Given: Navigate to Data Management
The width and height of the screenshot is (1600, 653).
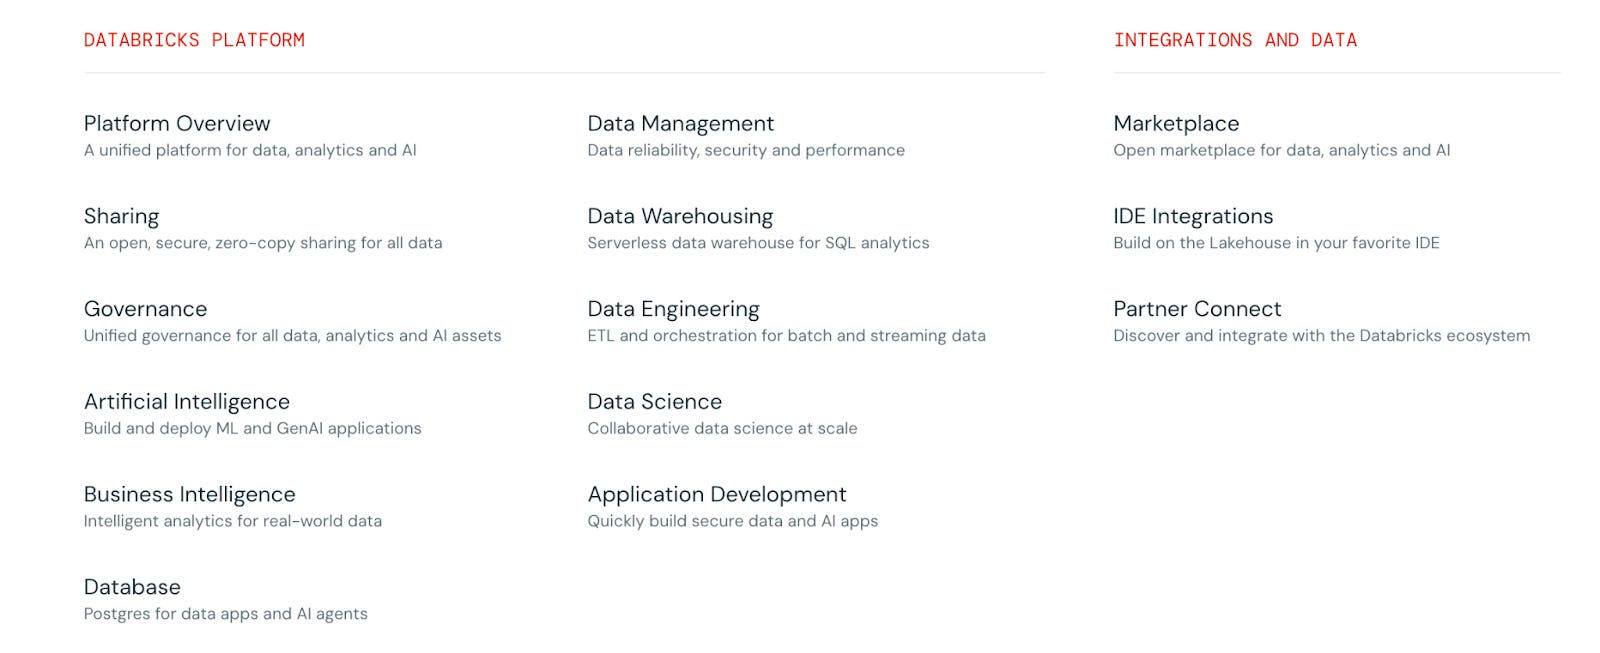Looking at the screenshot, I should [x=680, y=124].
